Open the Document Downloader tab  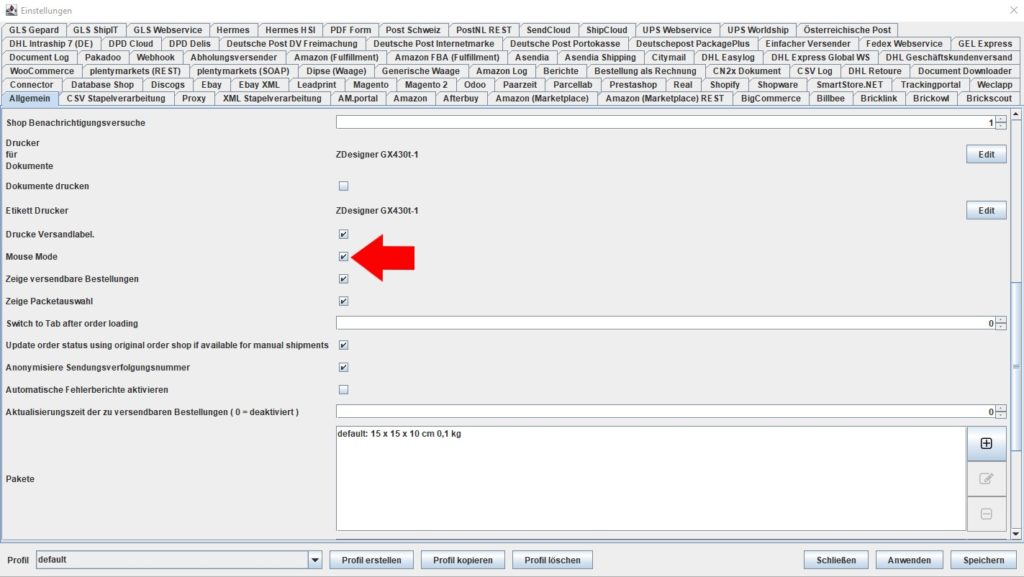pyautogui.click(x=965, y=71)
